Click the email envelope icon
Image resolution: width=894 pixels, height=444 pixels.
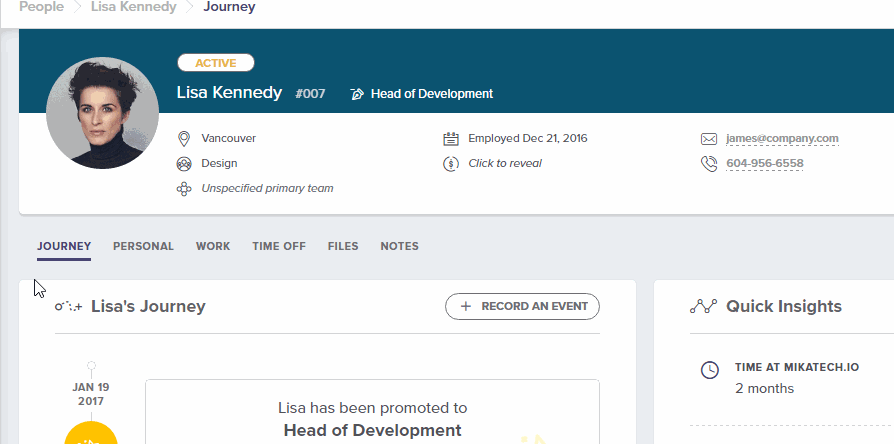pos(709,139)
